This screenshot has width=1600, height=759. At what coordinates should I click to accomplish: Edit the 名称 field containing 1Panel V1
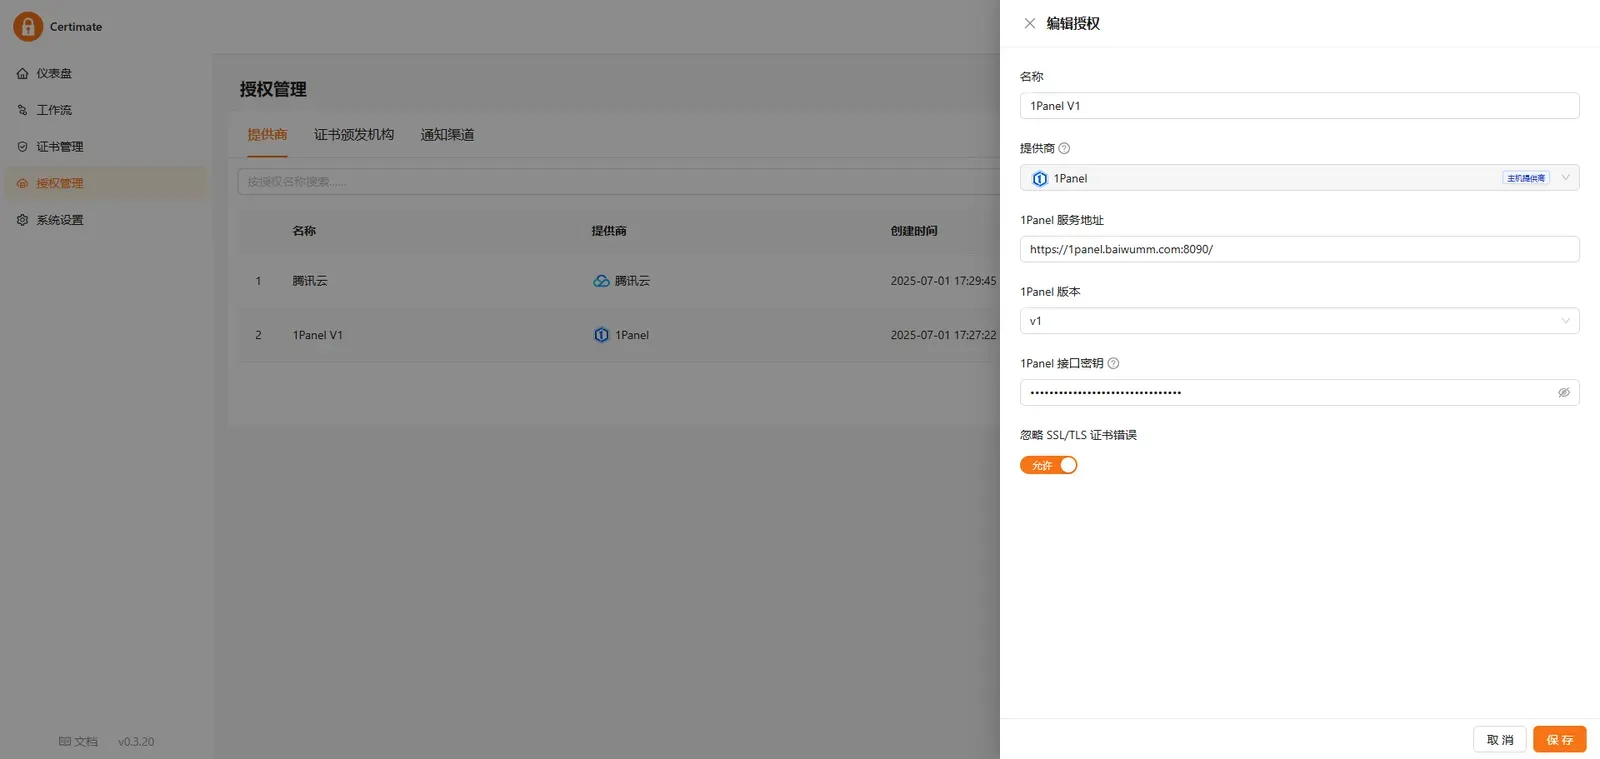[1299, 106]
